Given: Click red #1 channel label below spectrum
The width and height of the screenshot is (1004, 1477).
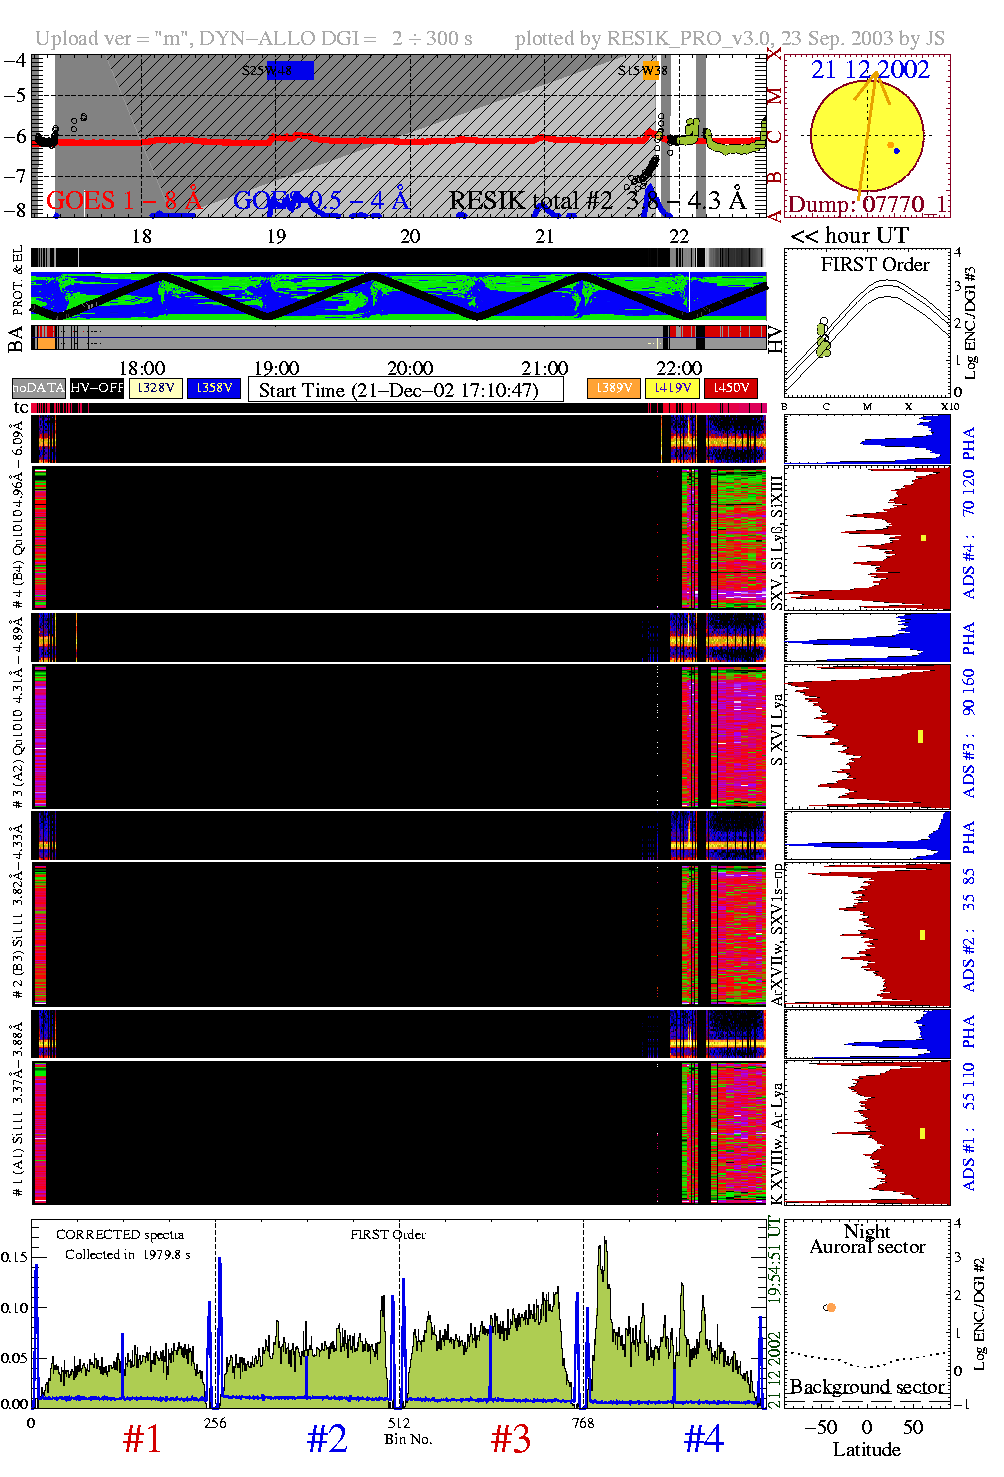Looking at the screenshot, I should tap(142, 1439).
